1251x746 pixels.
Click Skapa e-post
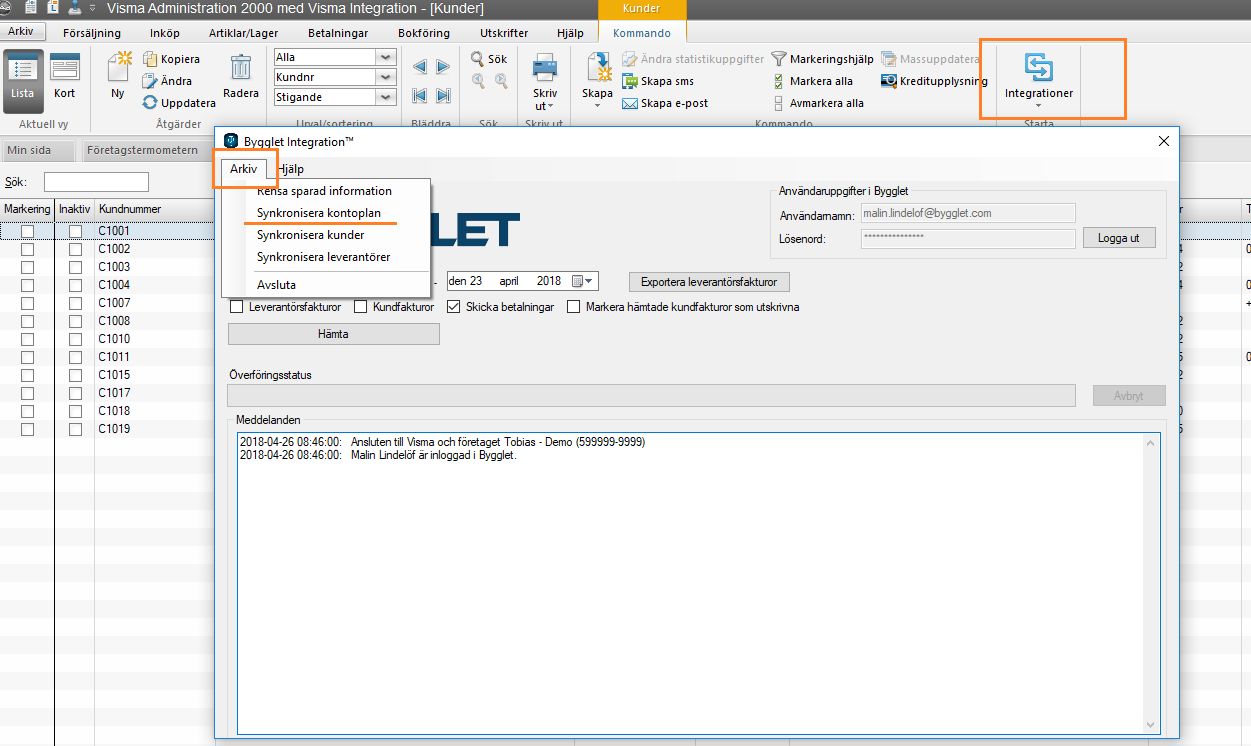(x=665, y=103)
